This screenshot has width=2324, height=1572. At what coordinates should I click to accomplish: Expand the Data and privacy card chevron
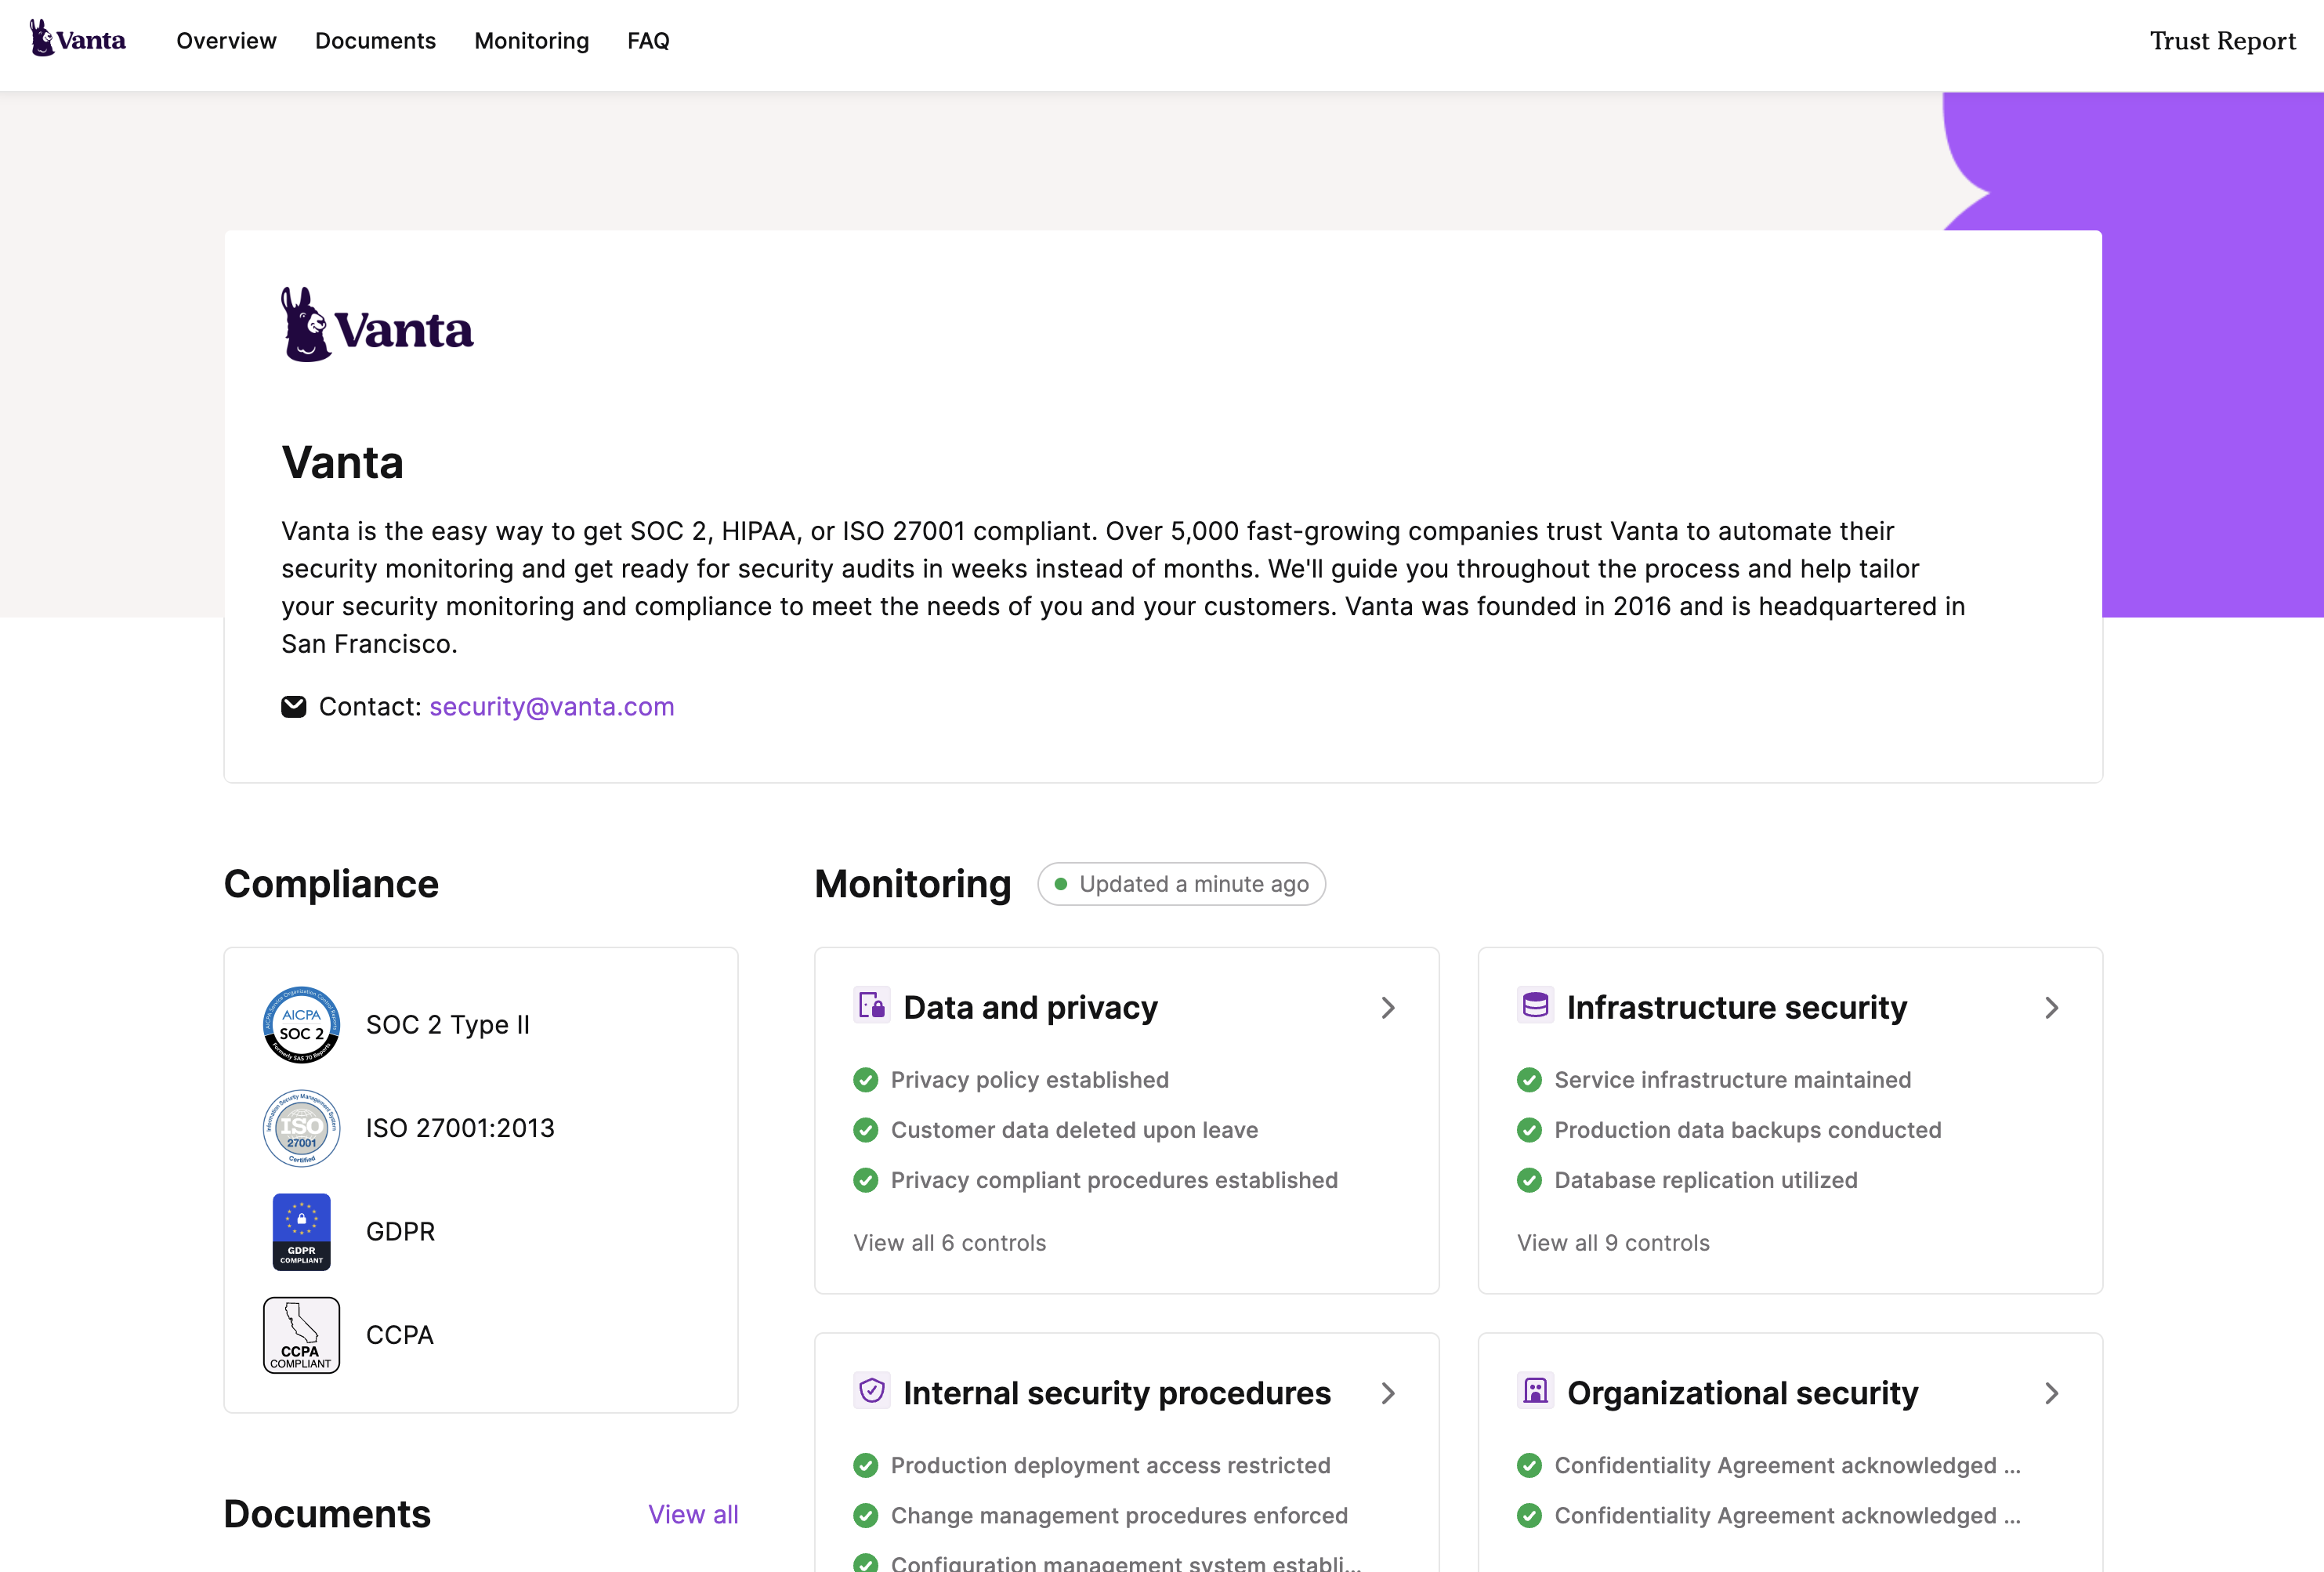(1388, 1007)
